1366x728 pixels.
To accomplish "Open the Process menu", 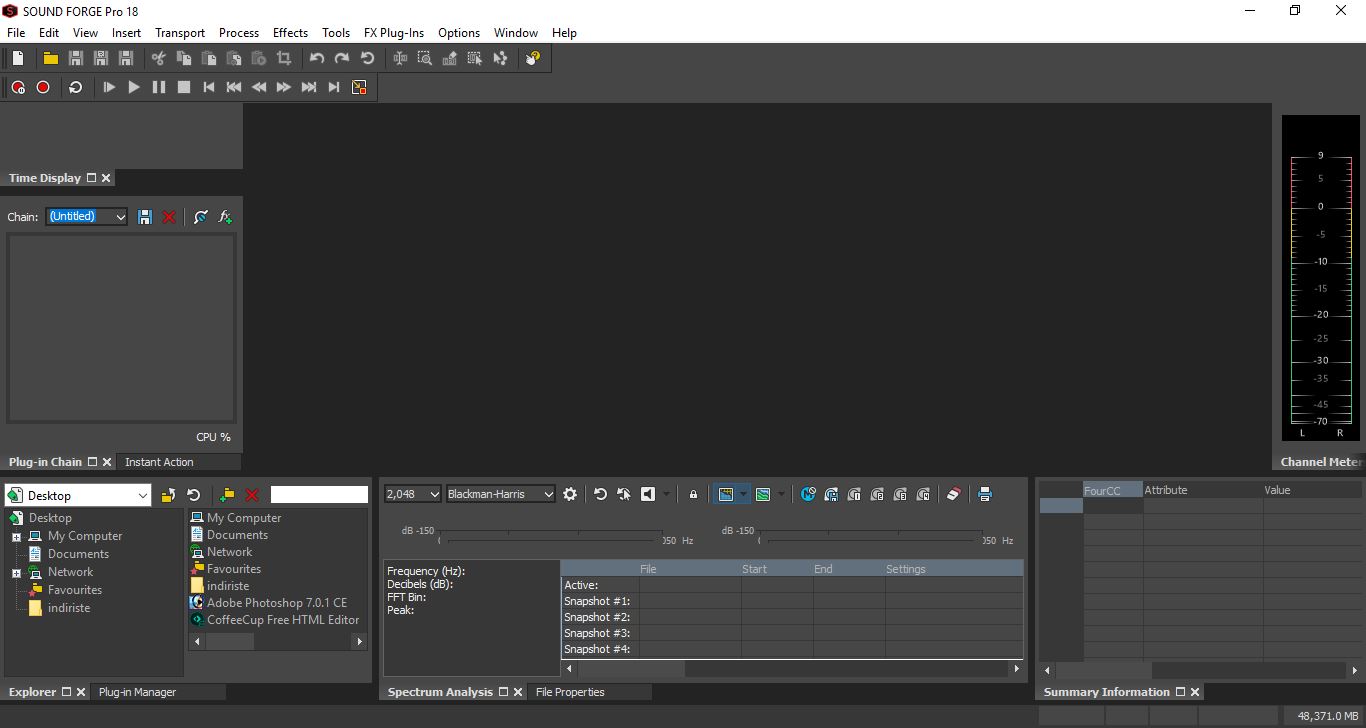I will click(x=239, y=33).
